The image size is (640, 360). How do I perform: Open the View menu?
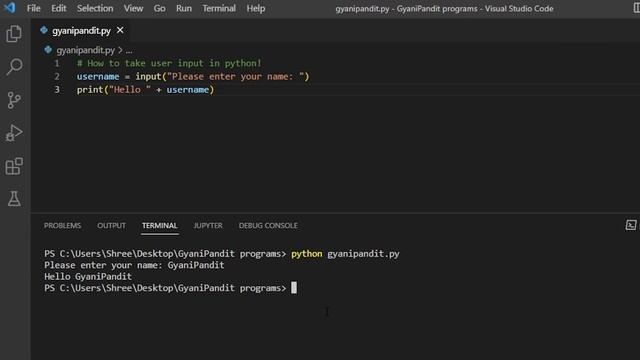[x=133, y=8]
